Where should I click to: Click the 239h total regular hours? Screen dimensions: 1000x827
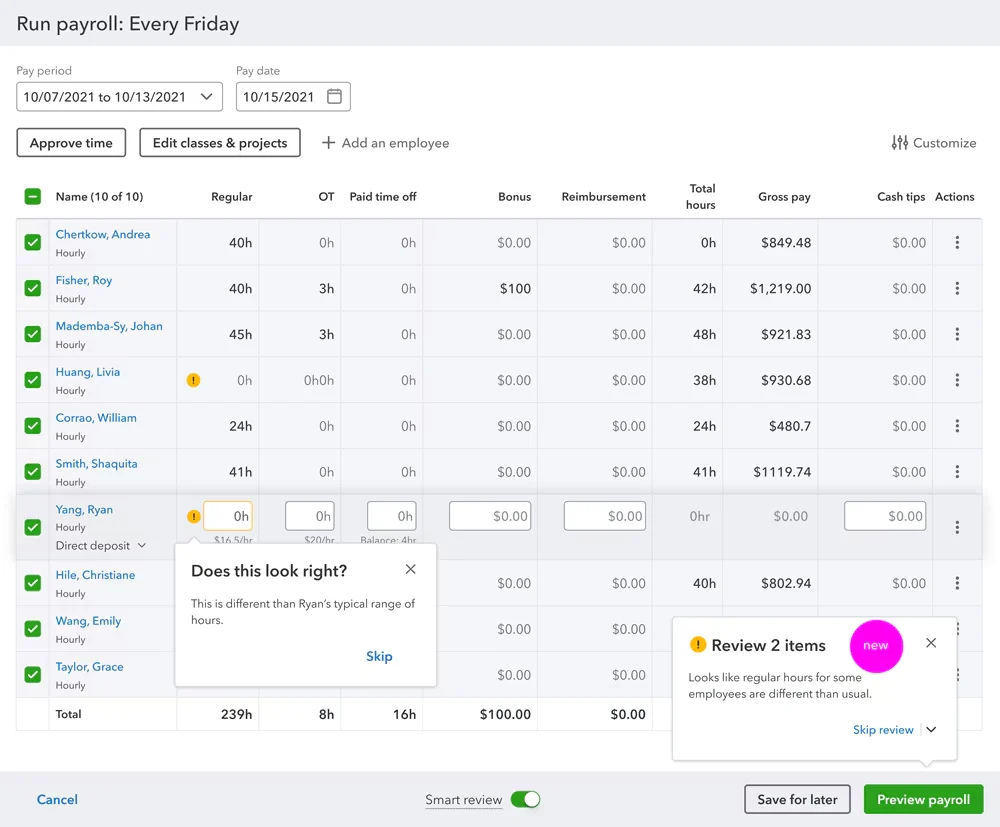click(x=236, y=714)
